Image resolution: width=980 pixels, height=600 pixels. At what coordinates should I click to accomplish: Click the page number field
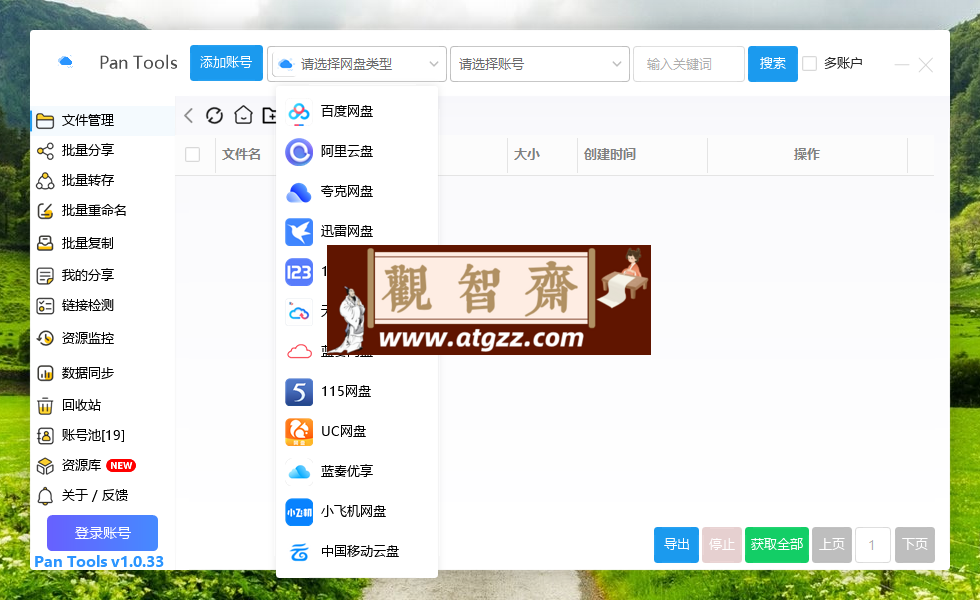click(873, 545)
